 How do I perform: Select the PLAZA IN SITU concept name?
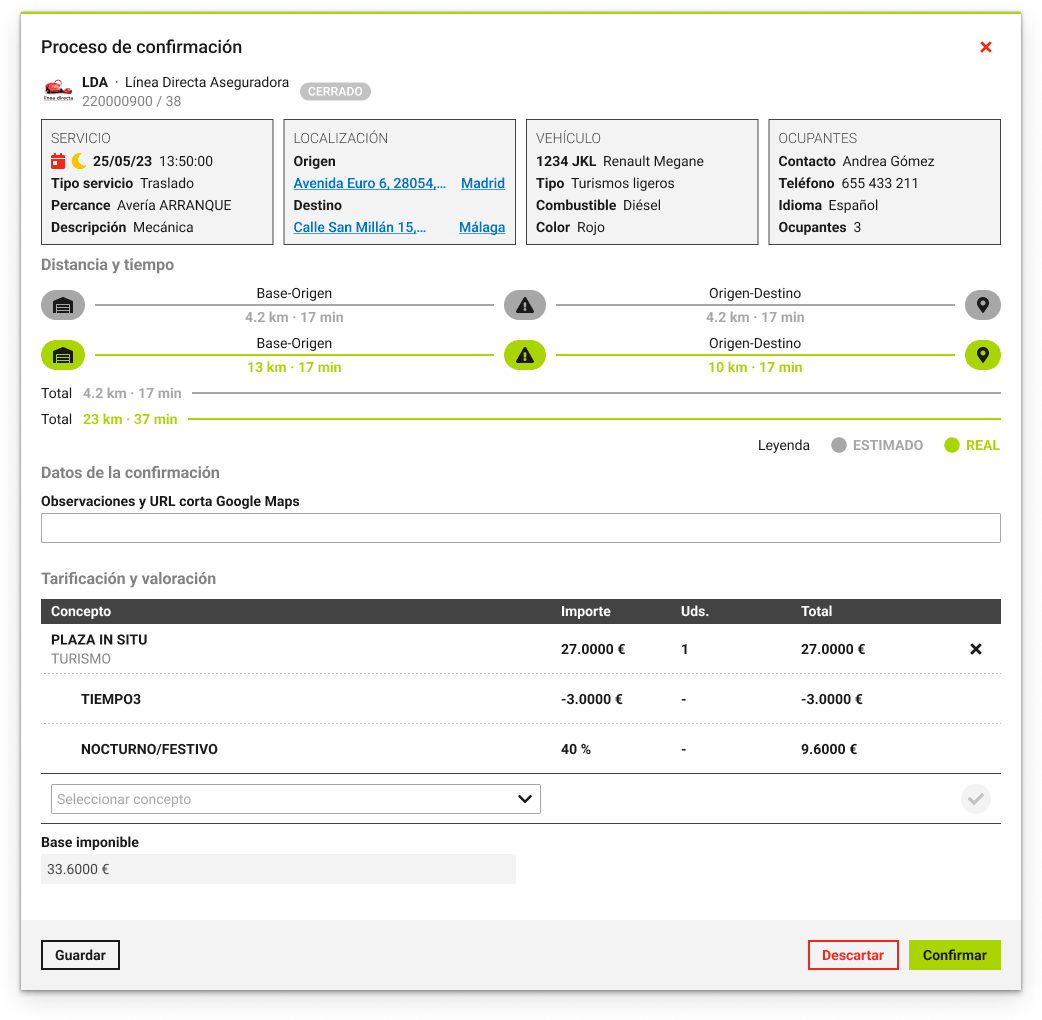click(x=99, y=640)
